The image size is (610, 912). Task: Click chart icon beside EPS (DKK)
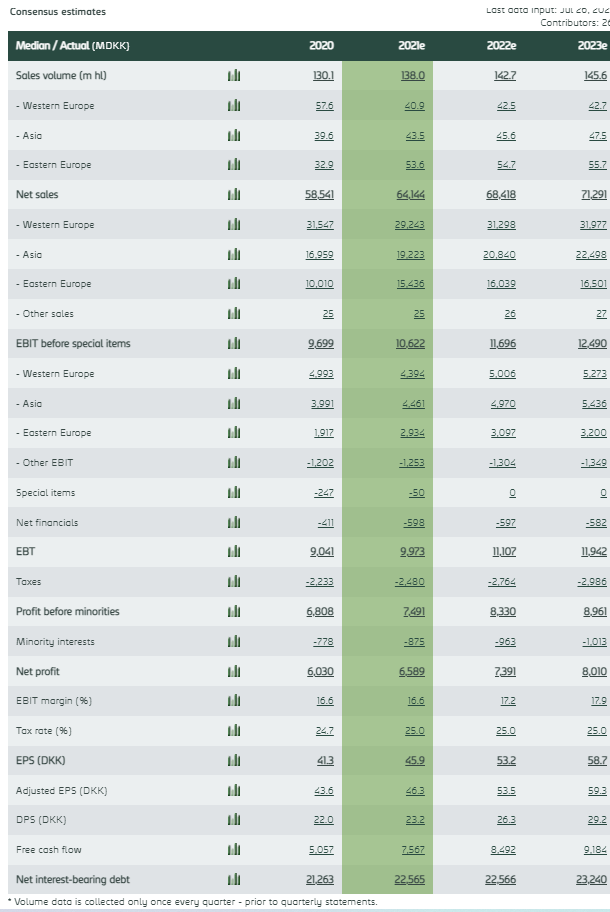(234, 761)
